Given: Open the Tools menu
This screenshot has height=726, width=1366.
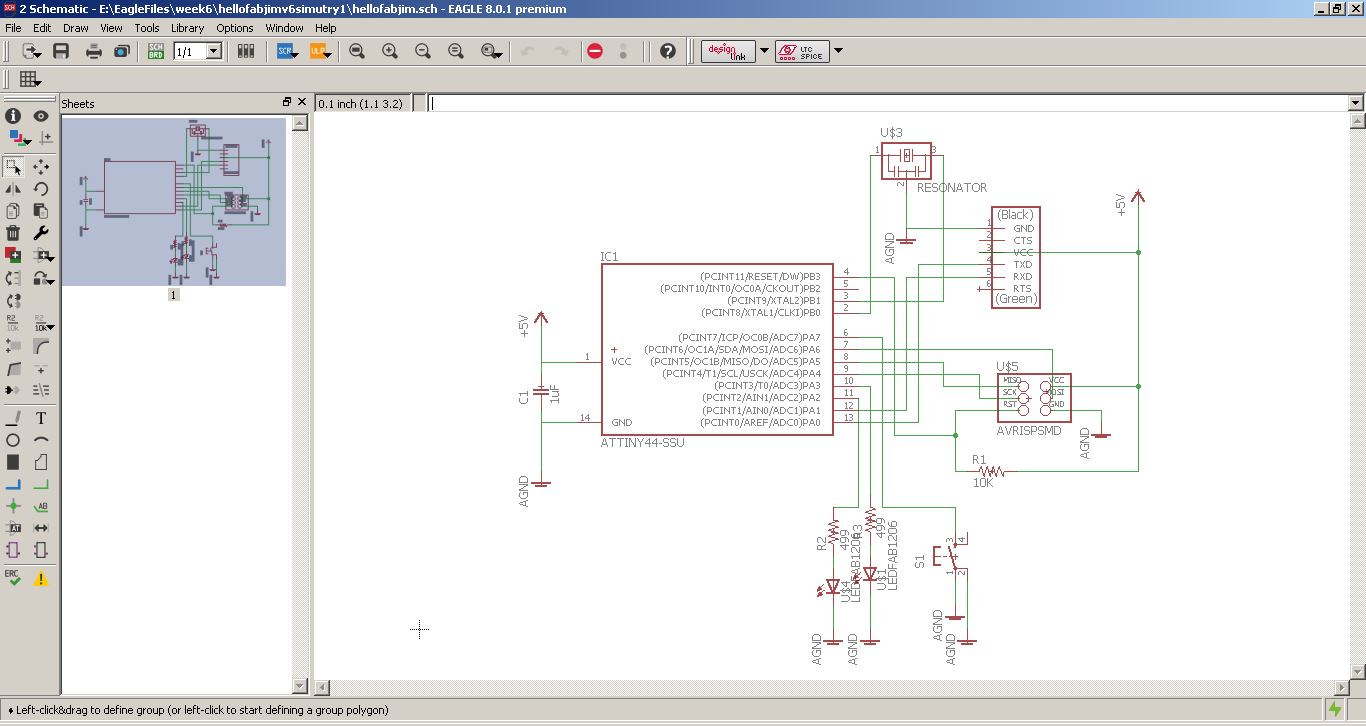Looking at the screenshot, I should [147, 28].
